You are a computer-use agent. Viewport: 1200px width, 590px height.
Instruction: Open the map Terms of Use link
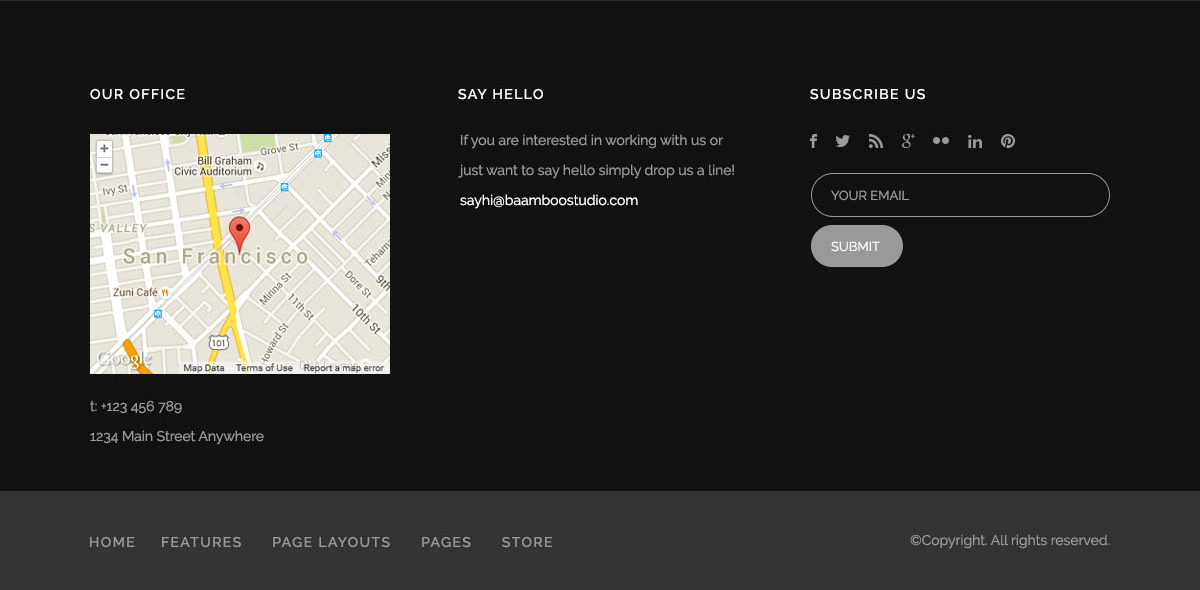click(x=264, y=368)
